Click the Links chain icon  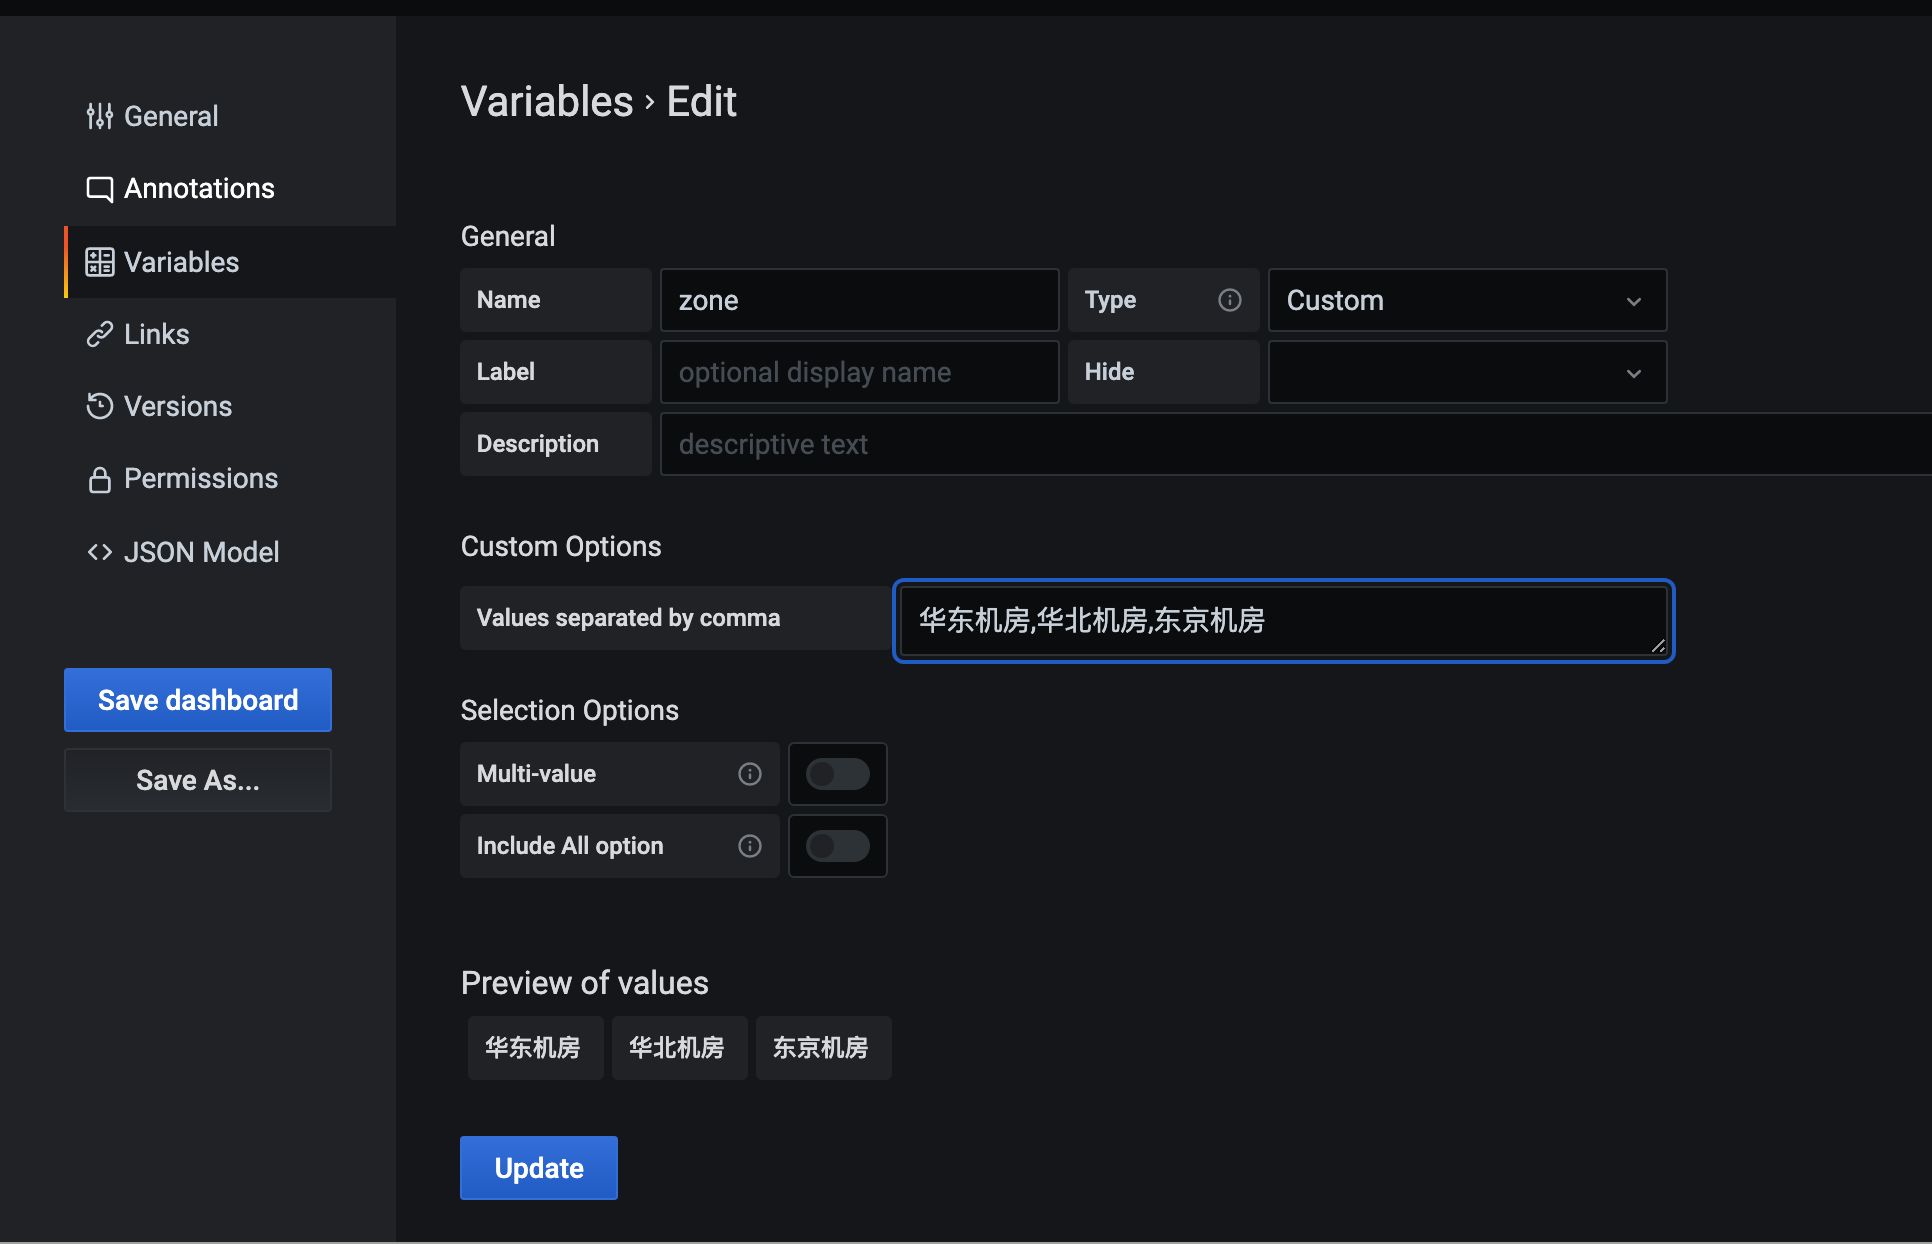99,334
